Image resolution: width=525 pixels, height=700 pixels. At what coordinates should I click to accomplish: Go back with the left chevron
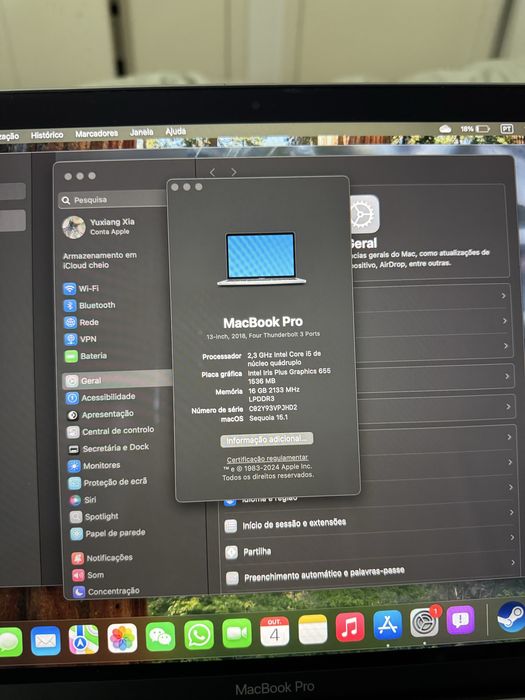[x=212, y=172]
